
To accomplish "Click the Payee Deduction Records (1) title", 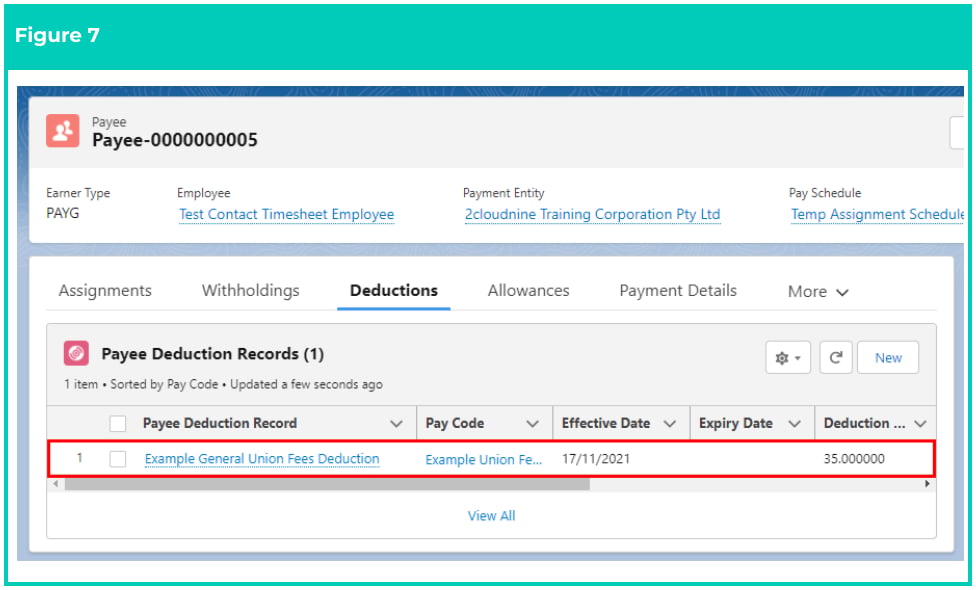I will [213, 354].
